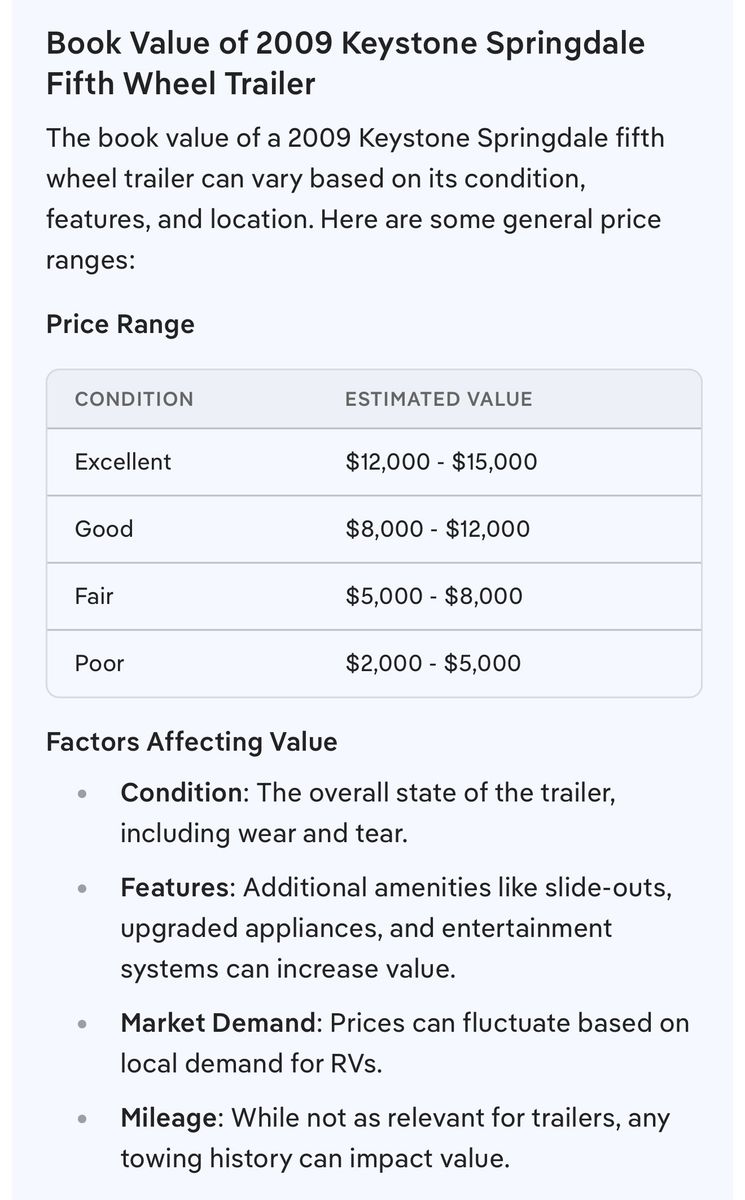Click the Book Value of 2009 Keystone Springdale heading

(345, 64)
